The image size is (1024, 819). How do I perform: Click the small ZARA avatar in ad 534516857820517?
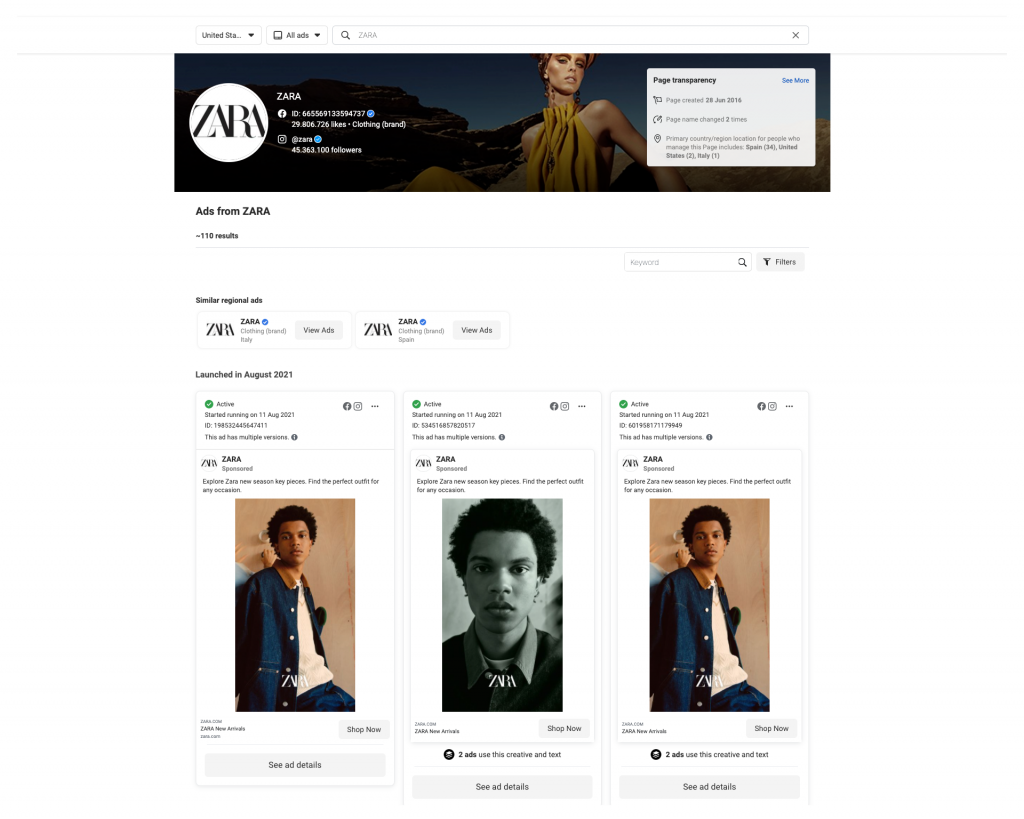pyautogui.click(x=424, y=463)
